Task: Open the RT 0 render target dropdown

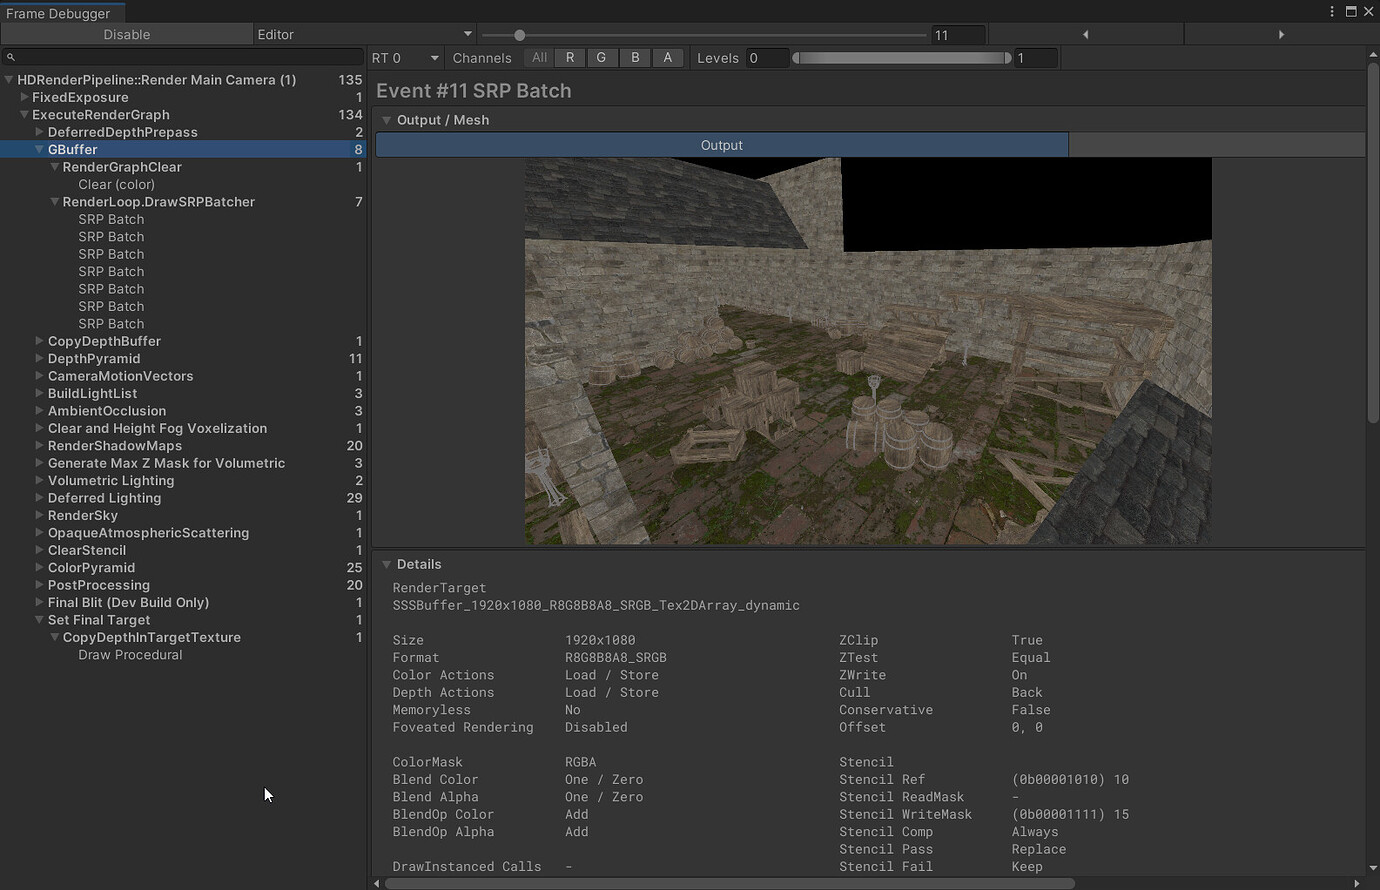Action: tap(405, 58)
